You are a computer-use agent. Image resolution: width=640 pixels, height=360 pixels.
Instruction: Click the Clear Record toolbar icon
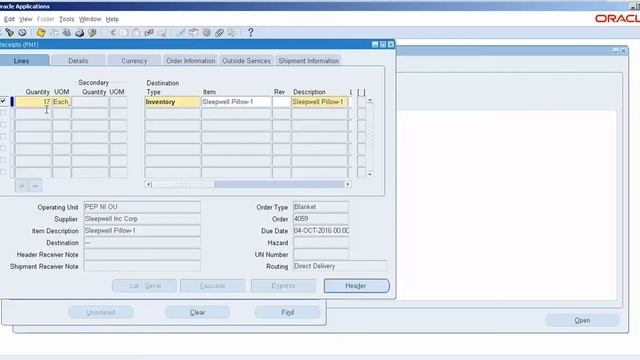[x=149, y=33]
